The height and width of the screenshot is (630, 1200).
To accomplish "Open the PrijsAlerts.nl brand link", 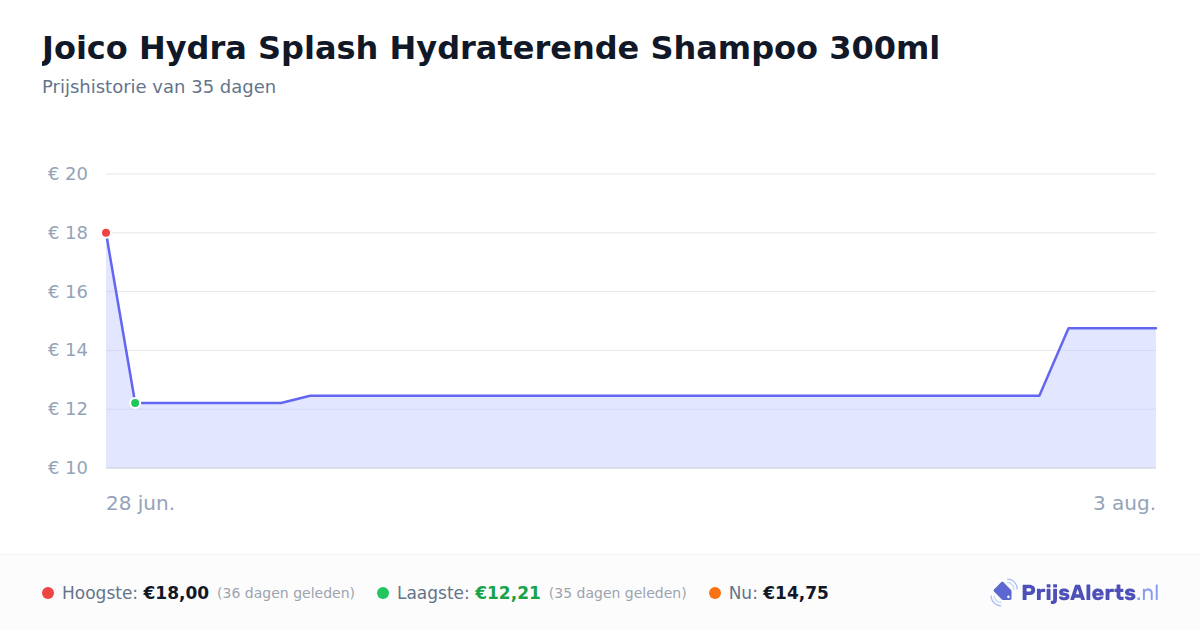I will [x=1075, y=593].
